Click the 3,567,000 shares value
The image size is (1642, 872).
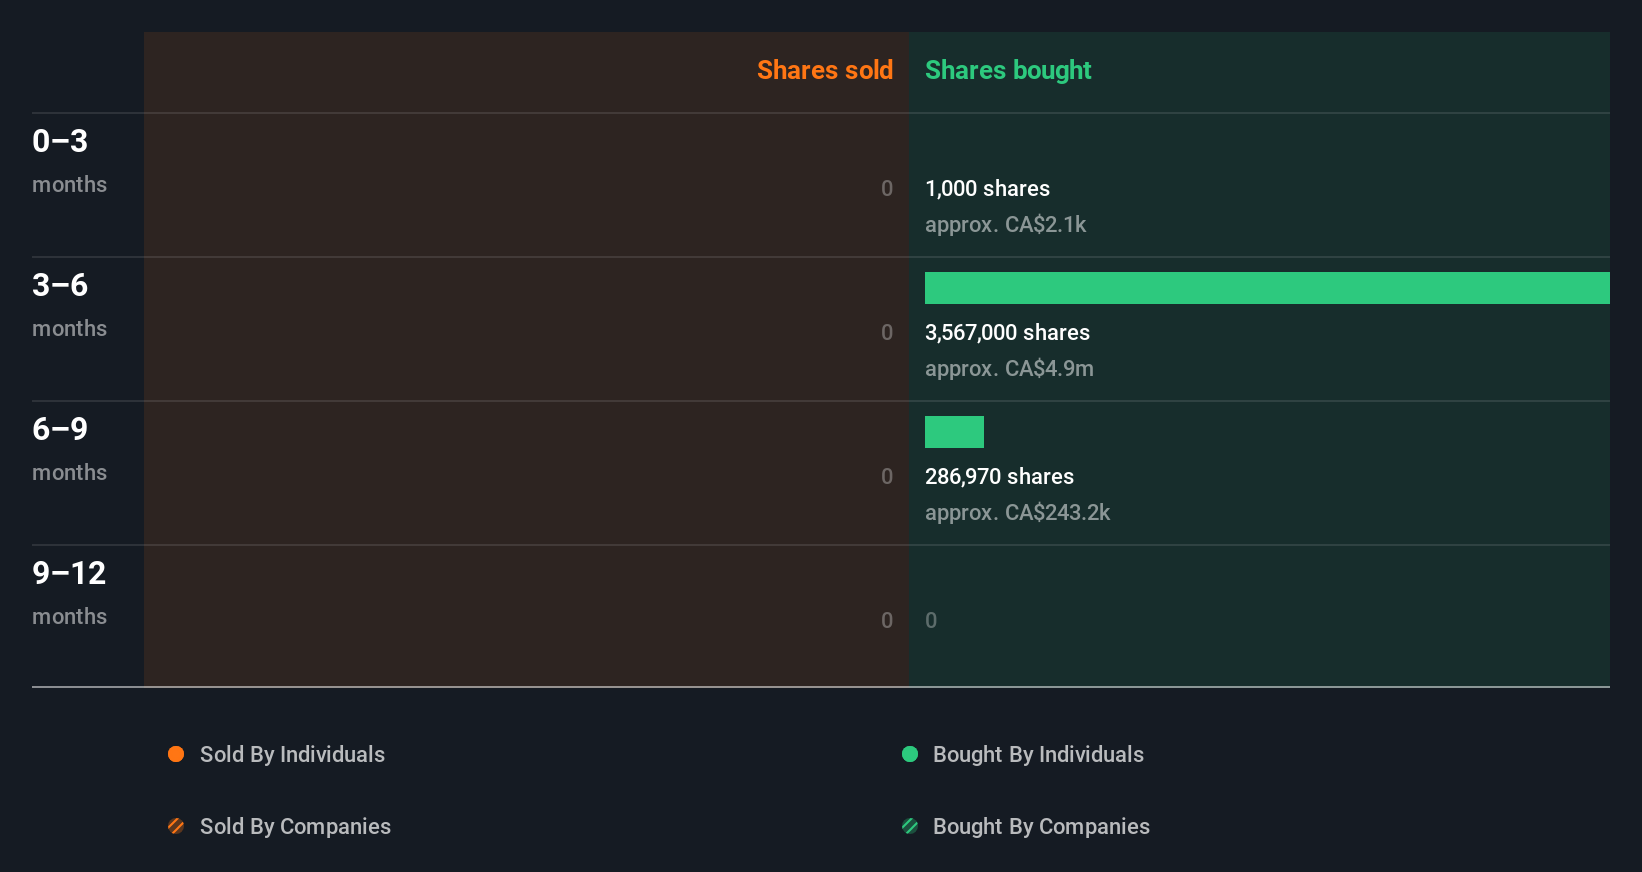(1007, 332)
